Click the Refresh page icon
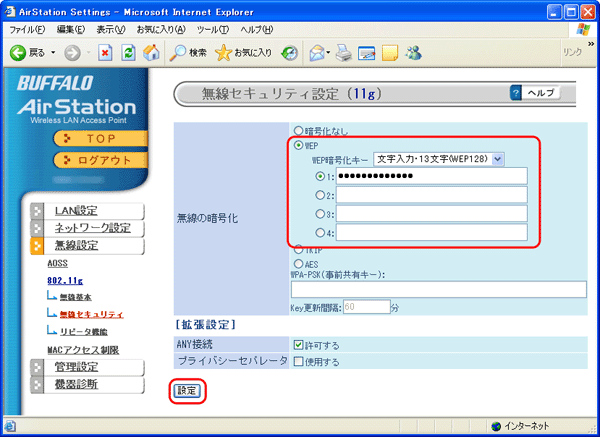Screen dimensions: 600x437 (x=128, y=52)
